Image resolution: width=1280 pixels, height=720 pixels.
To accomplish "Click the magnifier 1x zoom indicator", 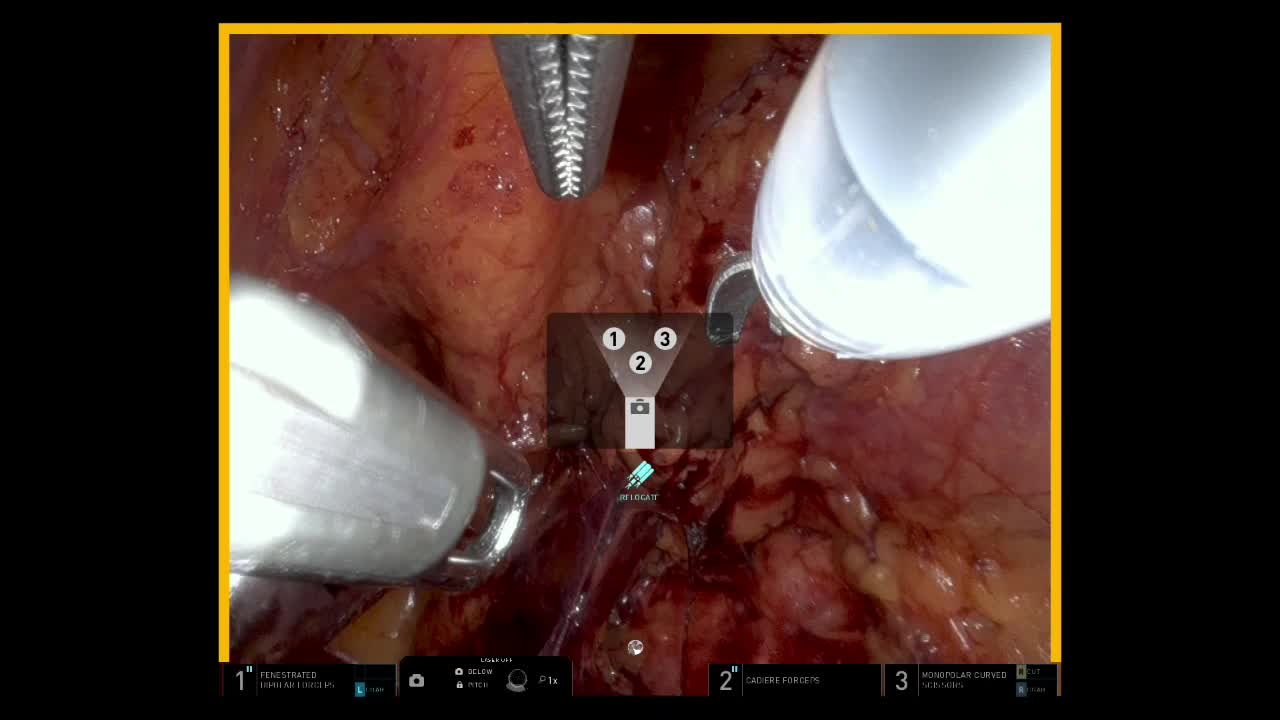I will click(548, 680).
